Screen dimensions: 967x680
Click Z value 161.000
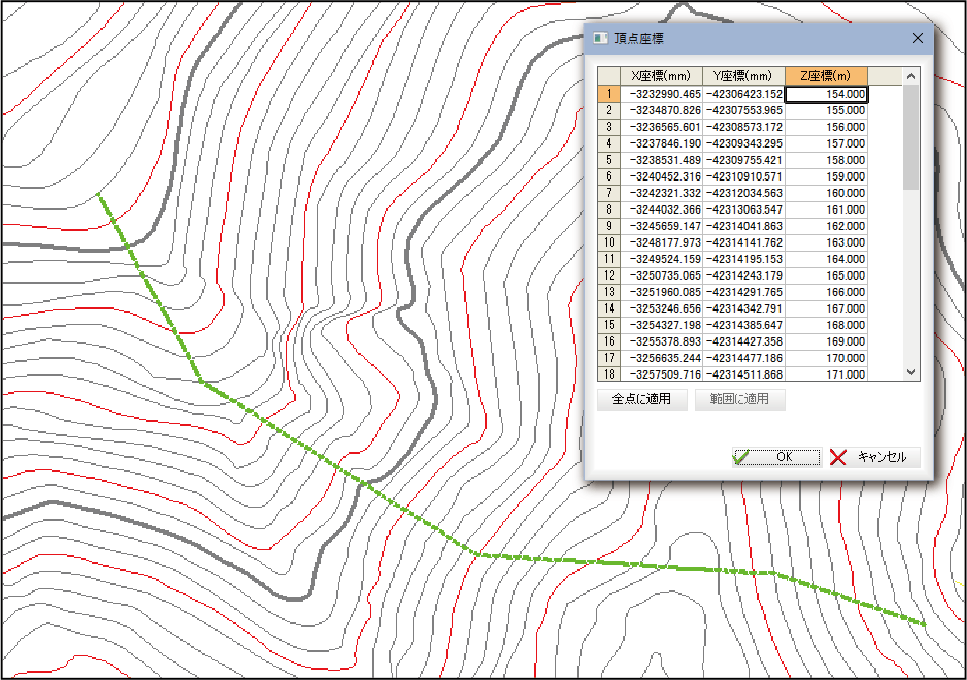point(826,210)
